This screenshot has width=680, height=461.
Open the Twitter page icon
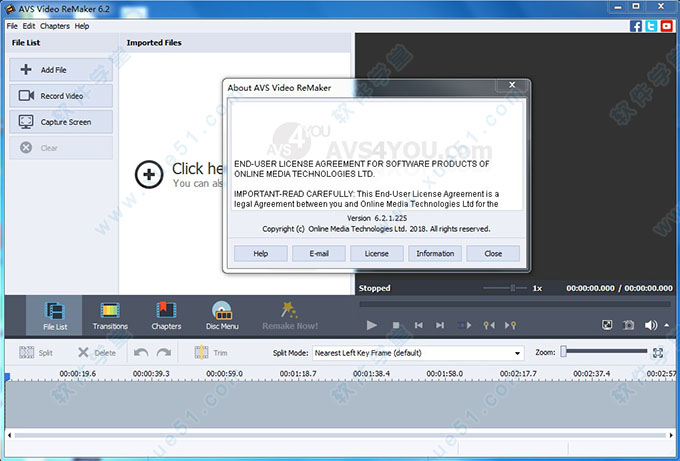pyautogui.click(x=651, y=26)
